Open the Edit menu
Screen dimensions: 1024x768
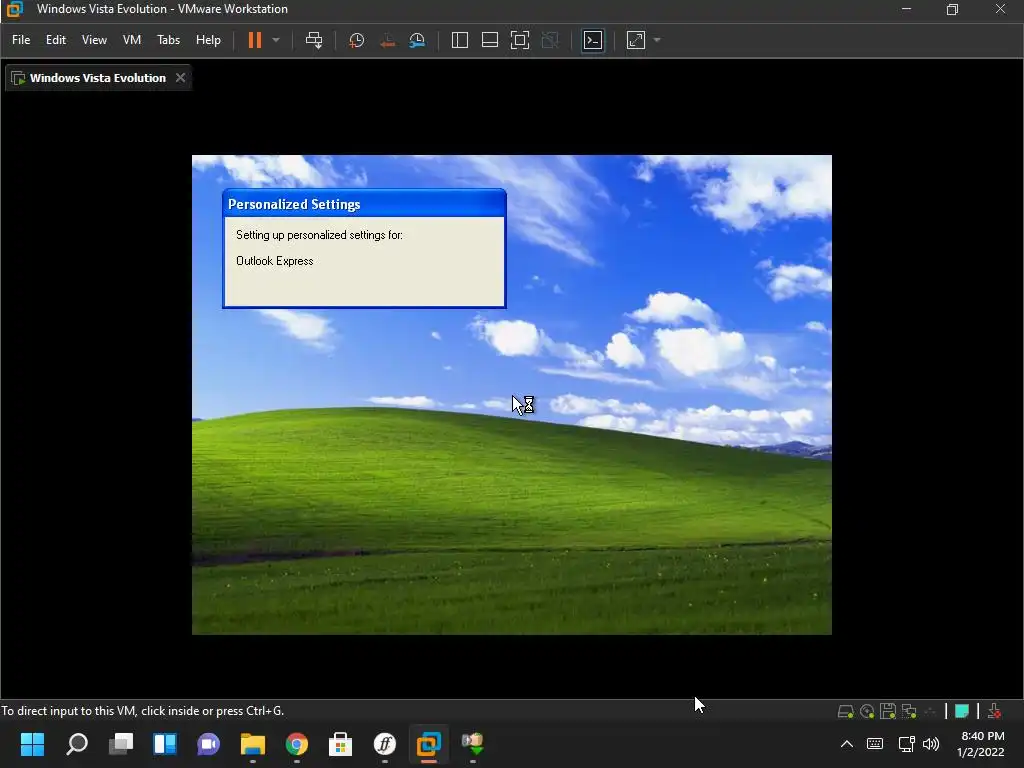(x=56, y=40)
